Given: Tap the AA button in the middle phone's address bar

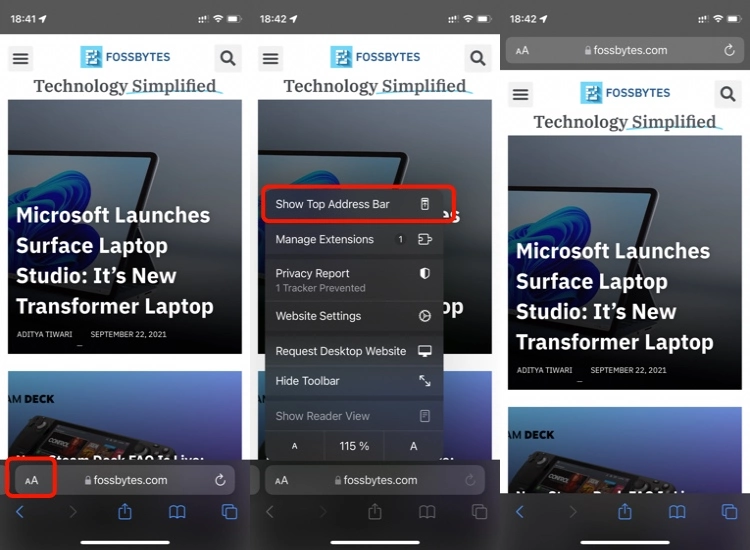Looking at the screenshot, I should [282, 480].
